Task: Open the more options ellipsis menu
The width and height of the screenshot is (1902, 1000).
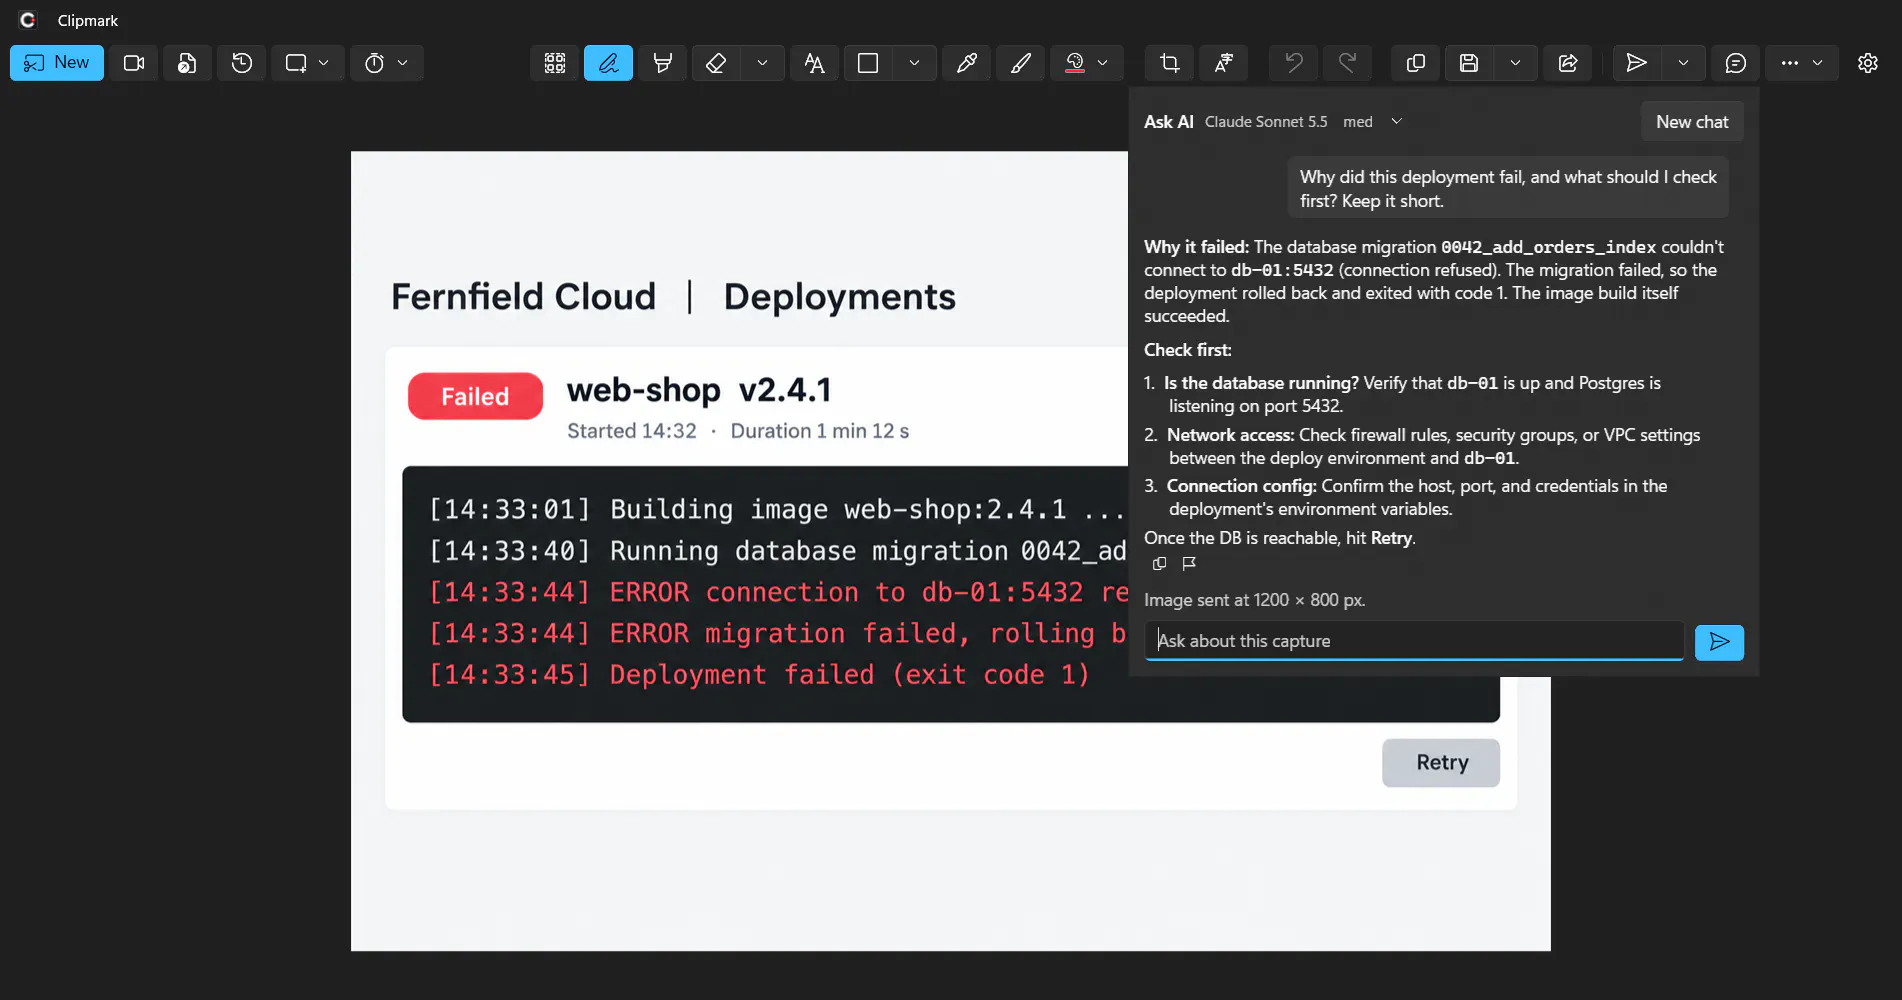Action: pyautogui.click(x=1789, y=63)
